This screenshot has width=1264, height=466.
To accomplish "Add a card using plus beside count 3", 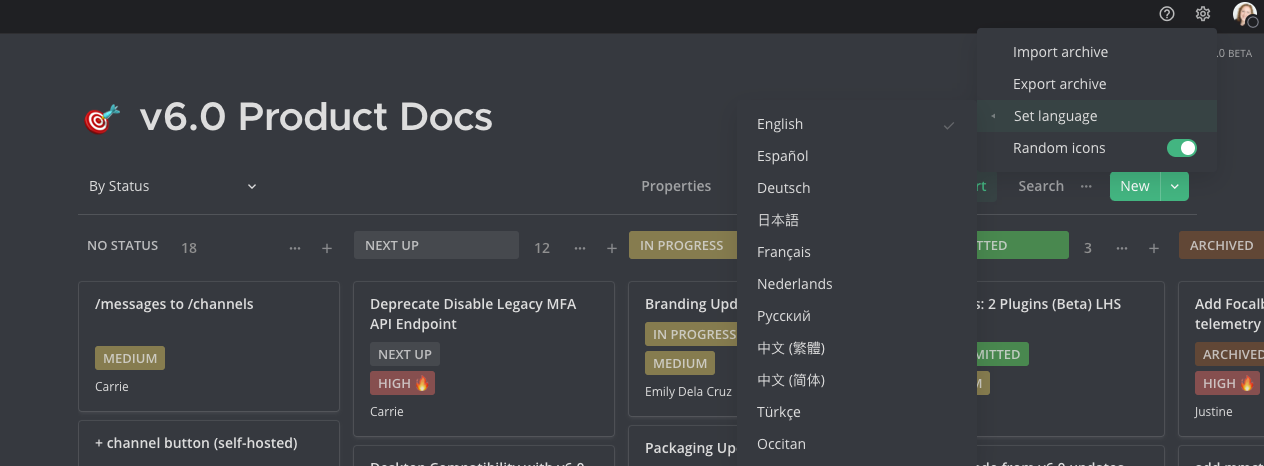I will coord(1153,248).
